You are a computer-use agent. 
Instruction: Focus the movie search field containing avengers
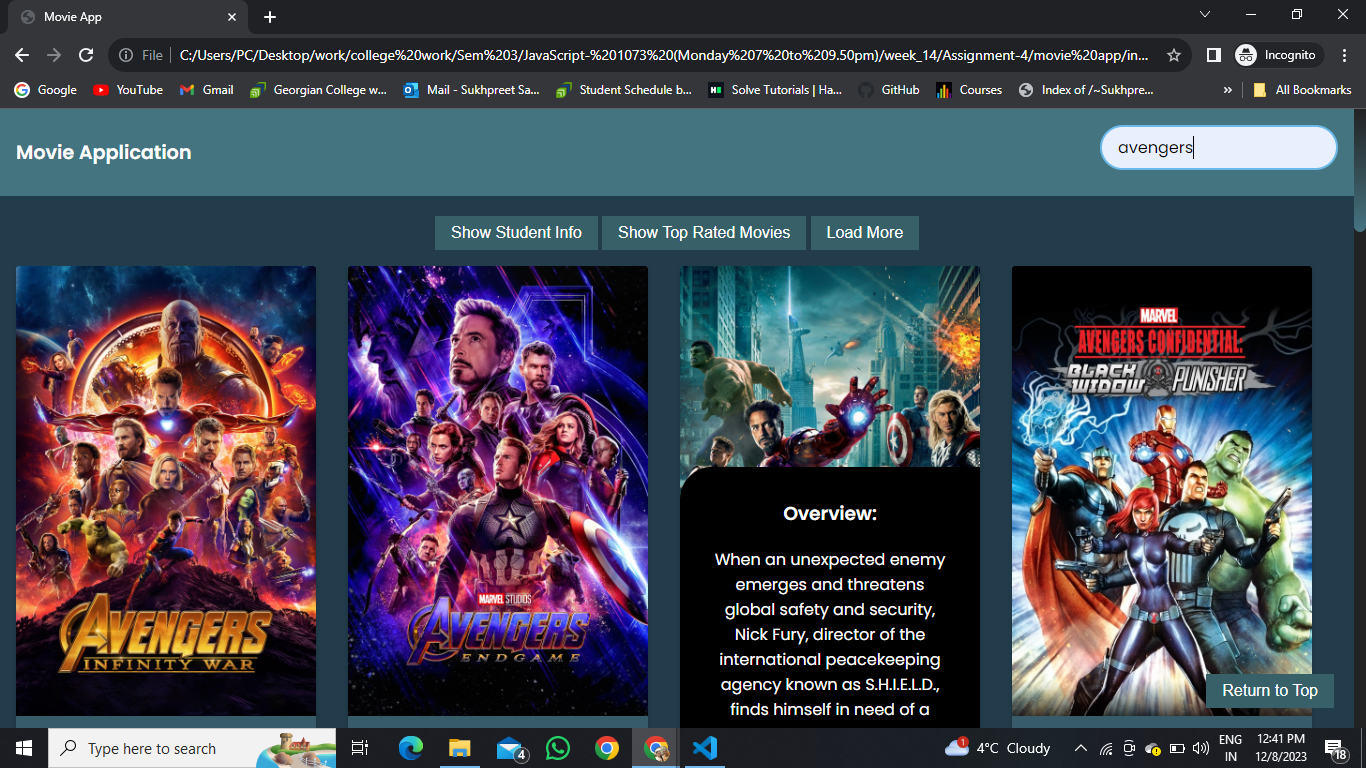[1219, 147]
